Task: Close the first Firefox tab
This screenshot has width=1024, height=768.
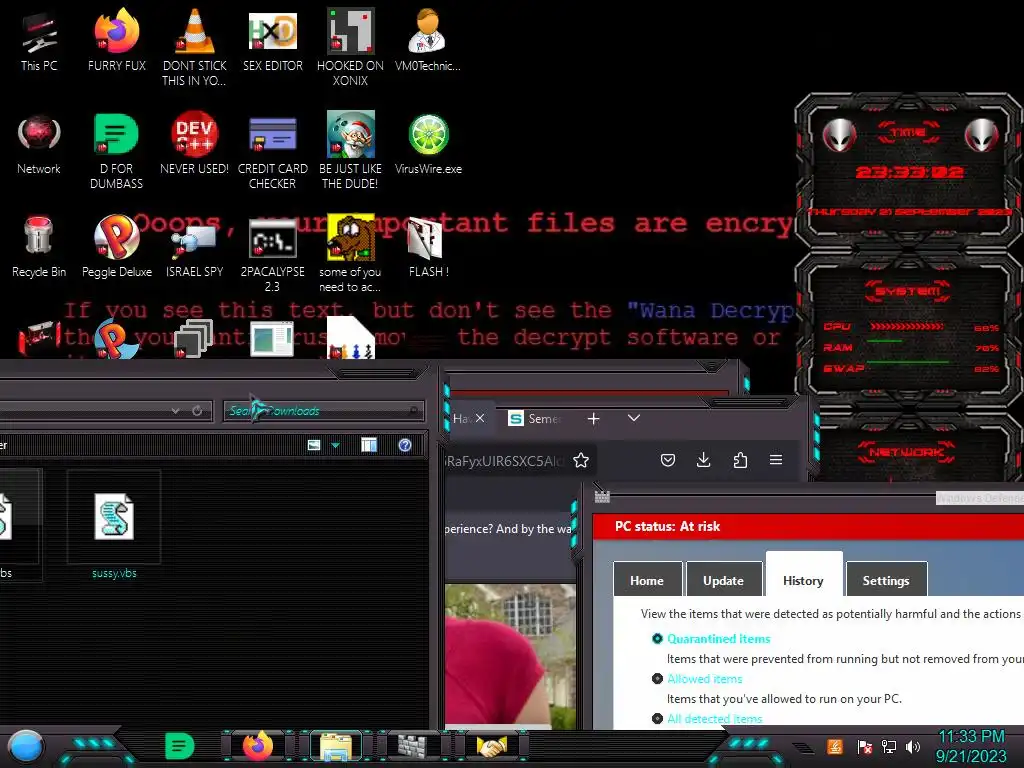Action: pos(480,418)
